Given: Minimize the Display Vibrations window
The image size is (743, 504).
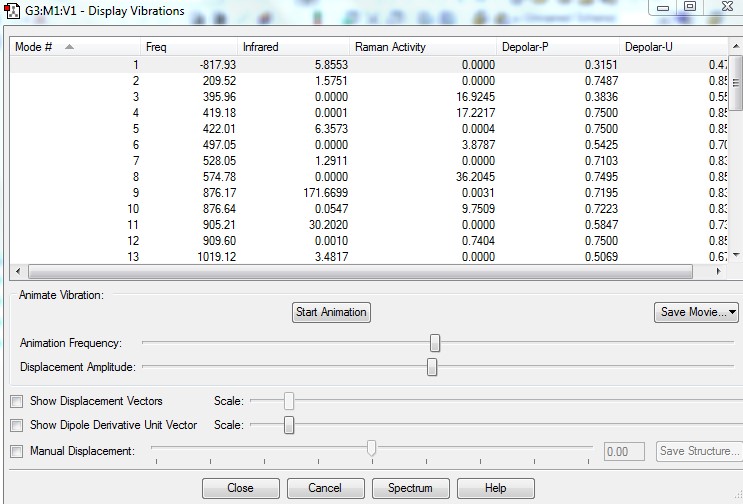Looking at the screenshot, I should click(x=663, y=7).
